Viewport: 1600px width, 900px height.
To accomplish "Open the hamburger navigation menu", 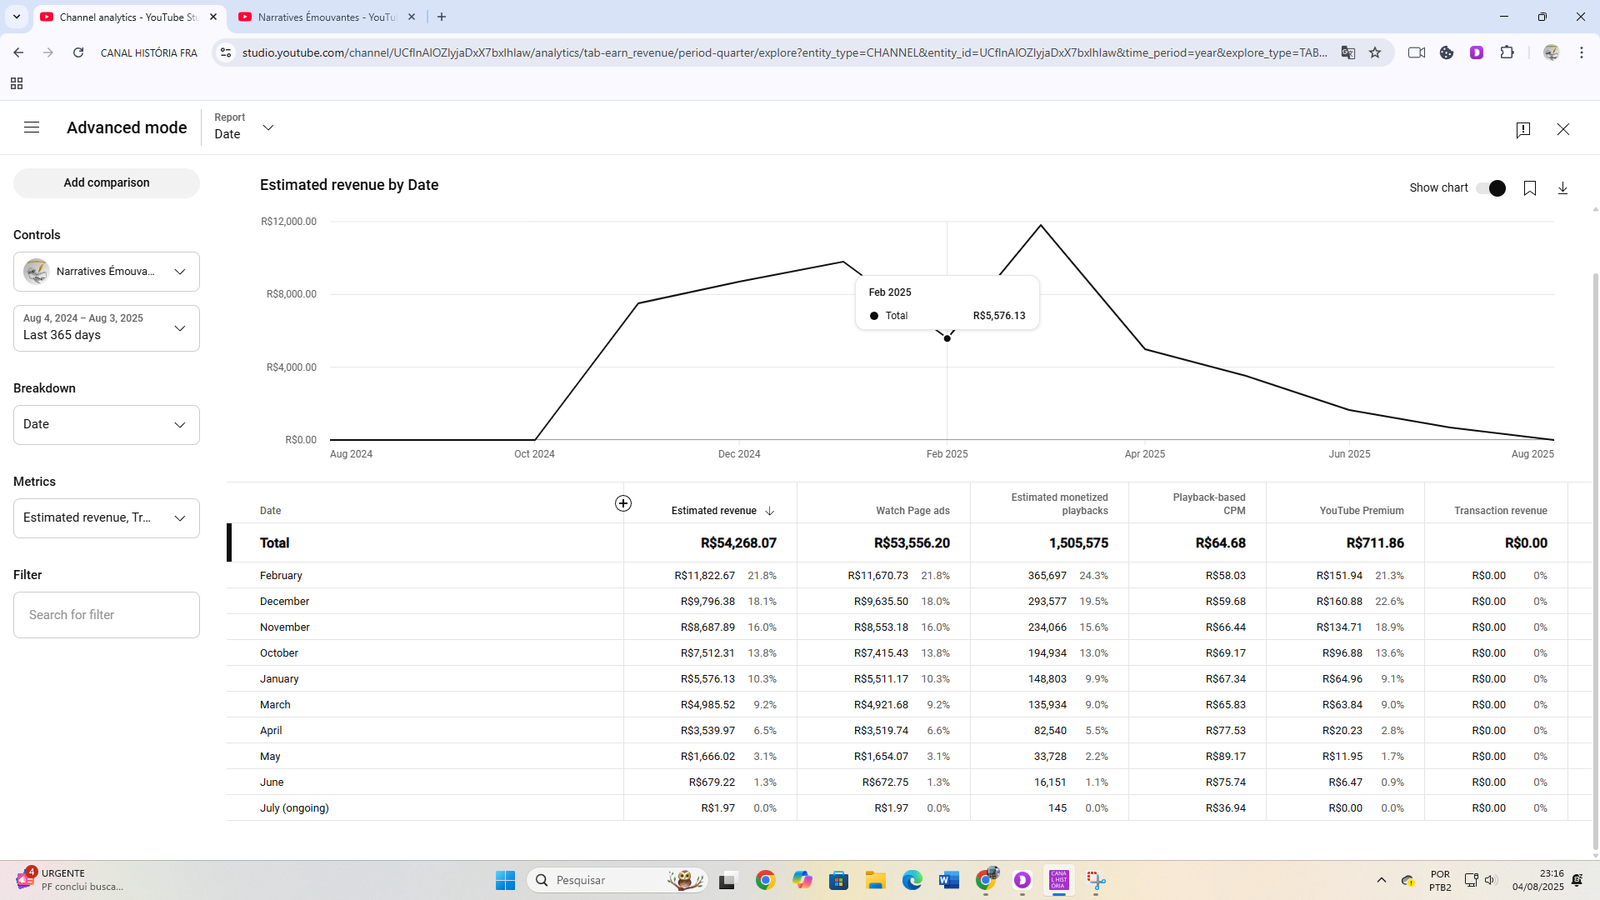I will (x=32, y=128).
